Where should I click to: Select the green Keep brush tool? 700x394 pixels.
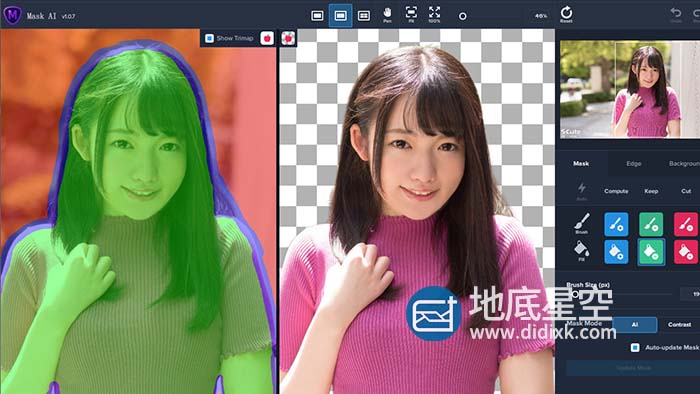point(651,224)
